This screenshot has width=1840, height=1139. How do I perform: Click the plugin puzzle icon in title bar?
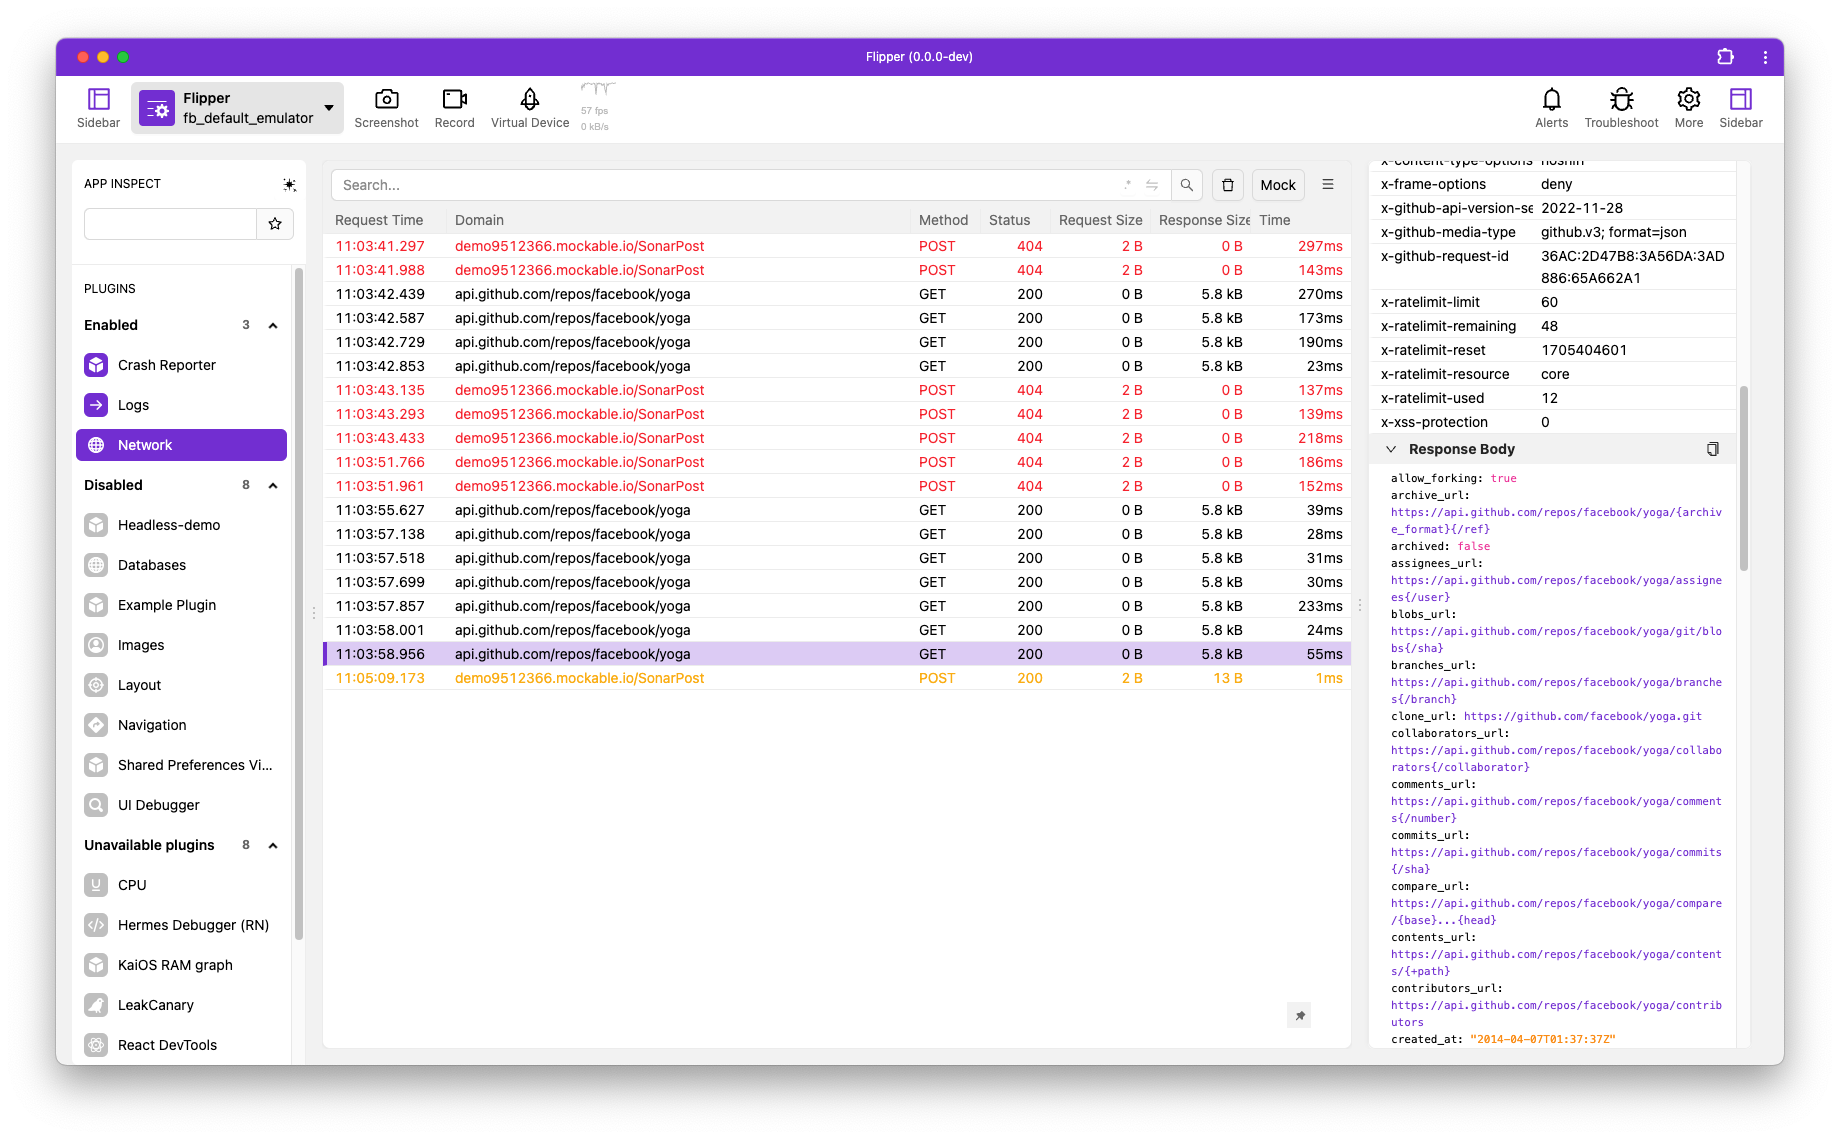pyautogui.click(x=1725, y=57)
